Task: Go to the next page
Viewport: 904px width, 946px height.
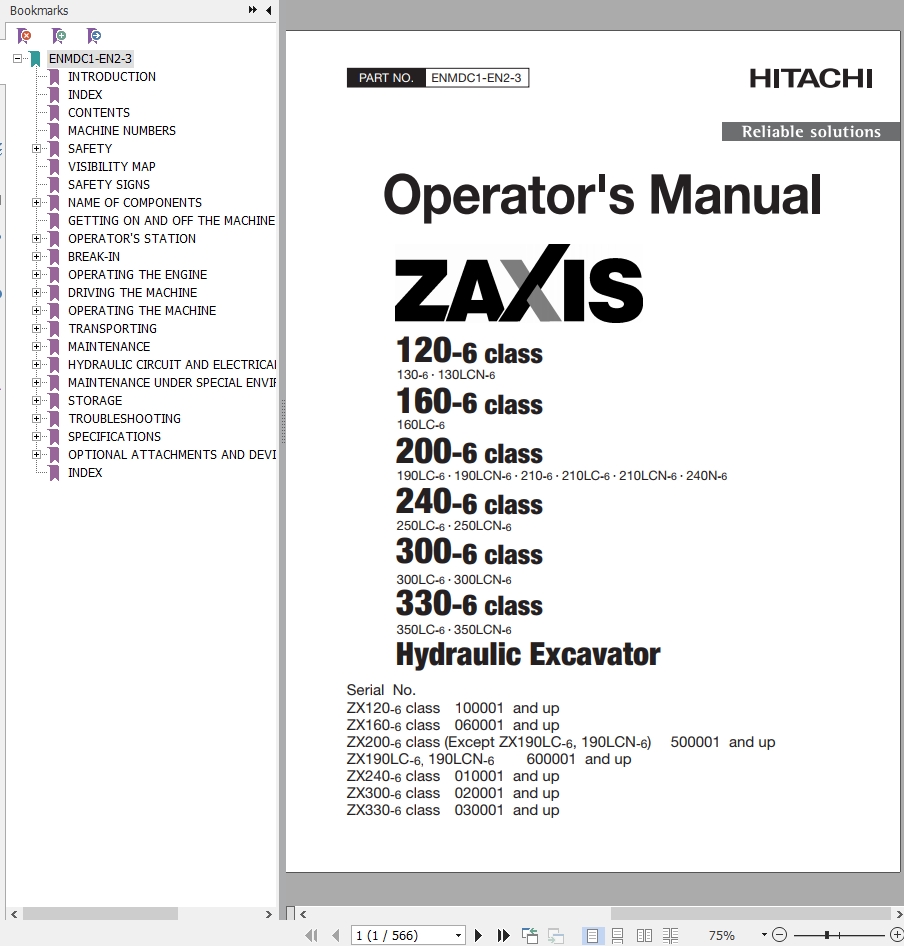Action: (479, 935)
